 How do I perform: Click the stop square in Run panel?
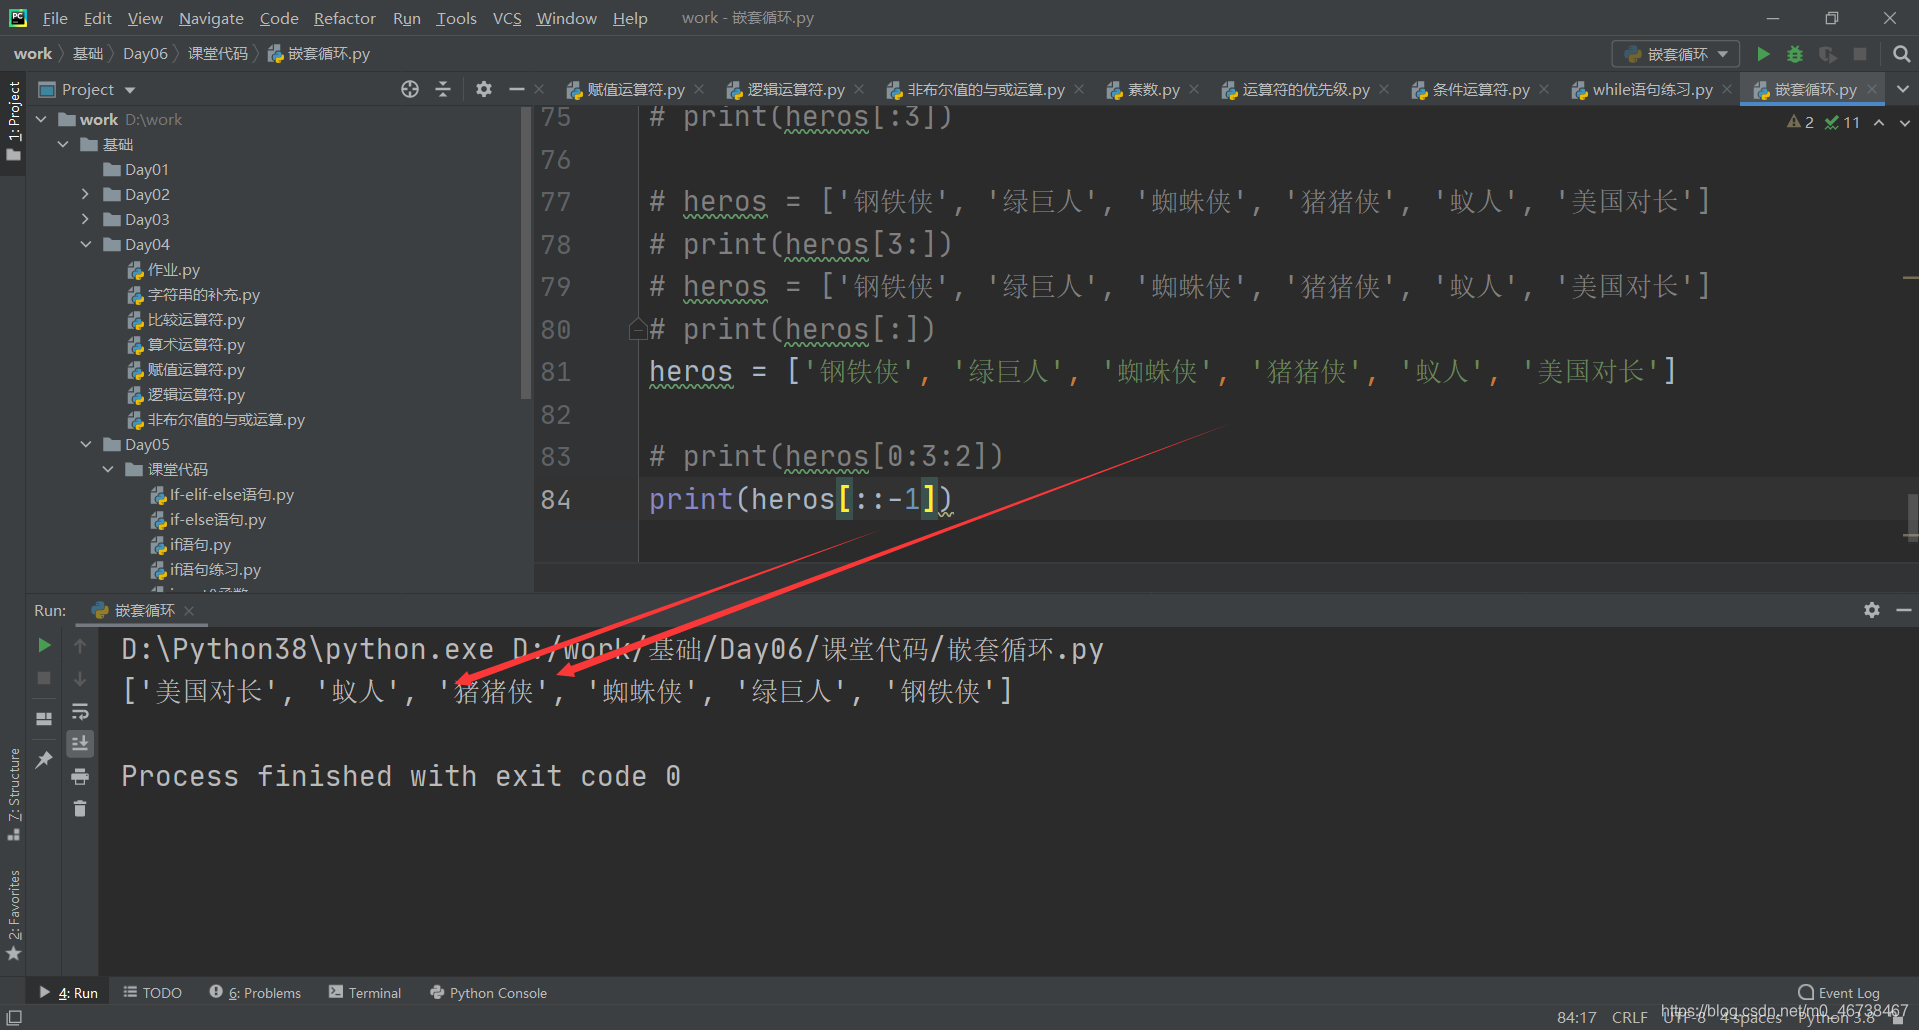point(44,678)
